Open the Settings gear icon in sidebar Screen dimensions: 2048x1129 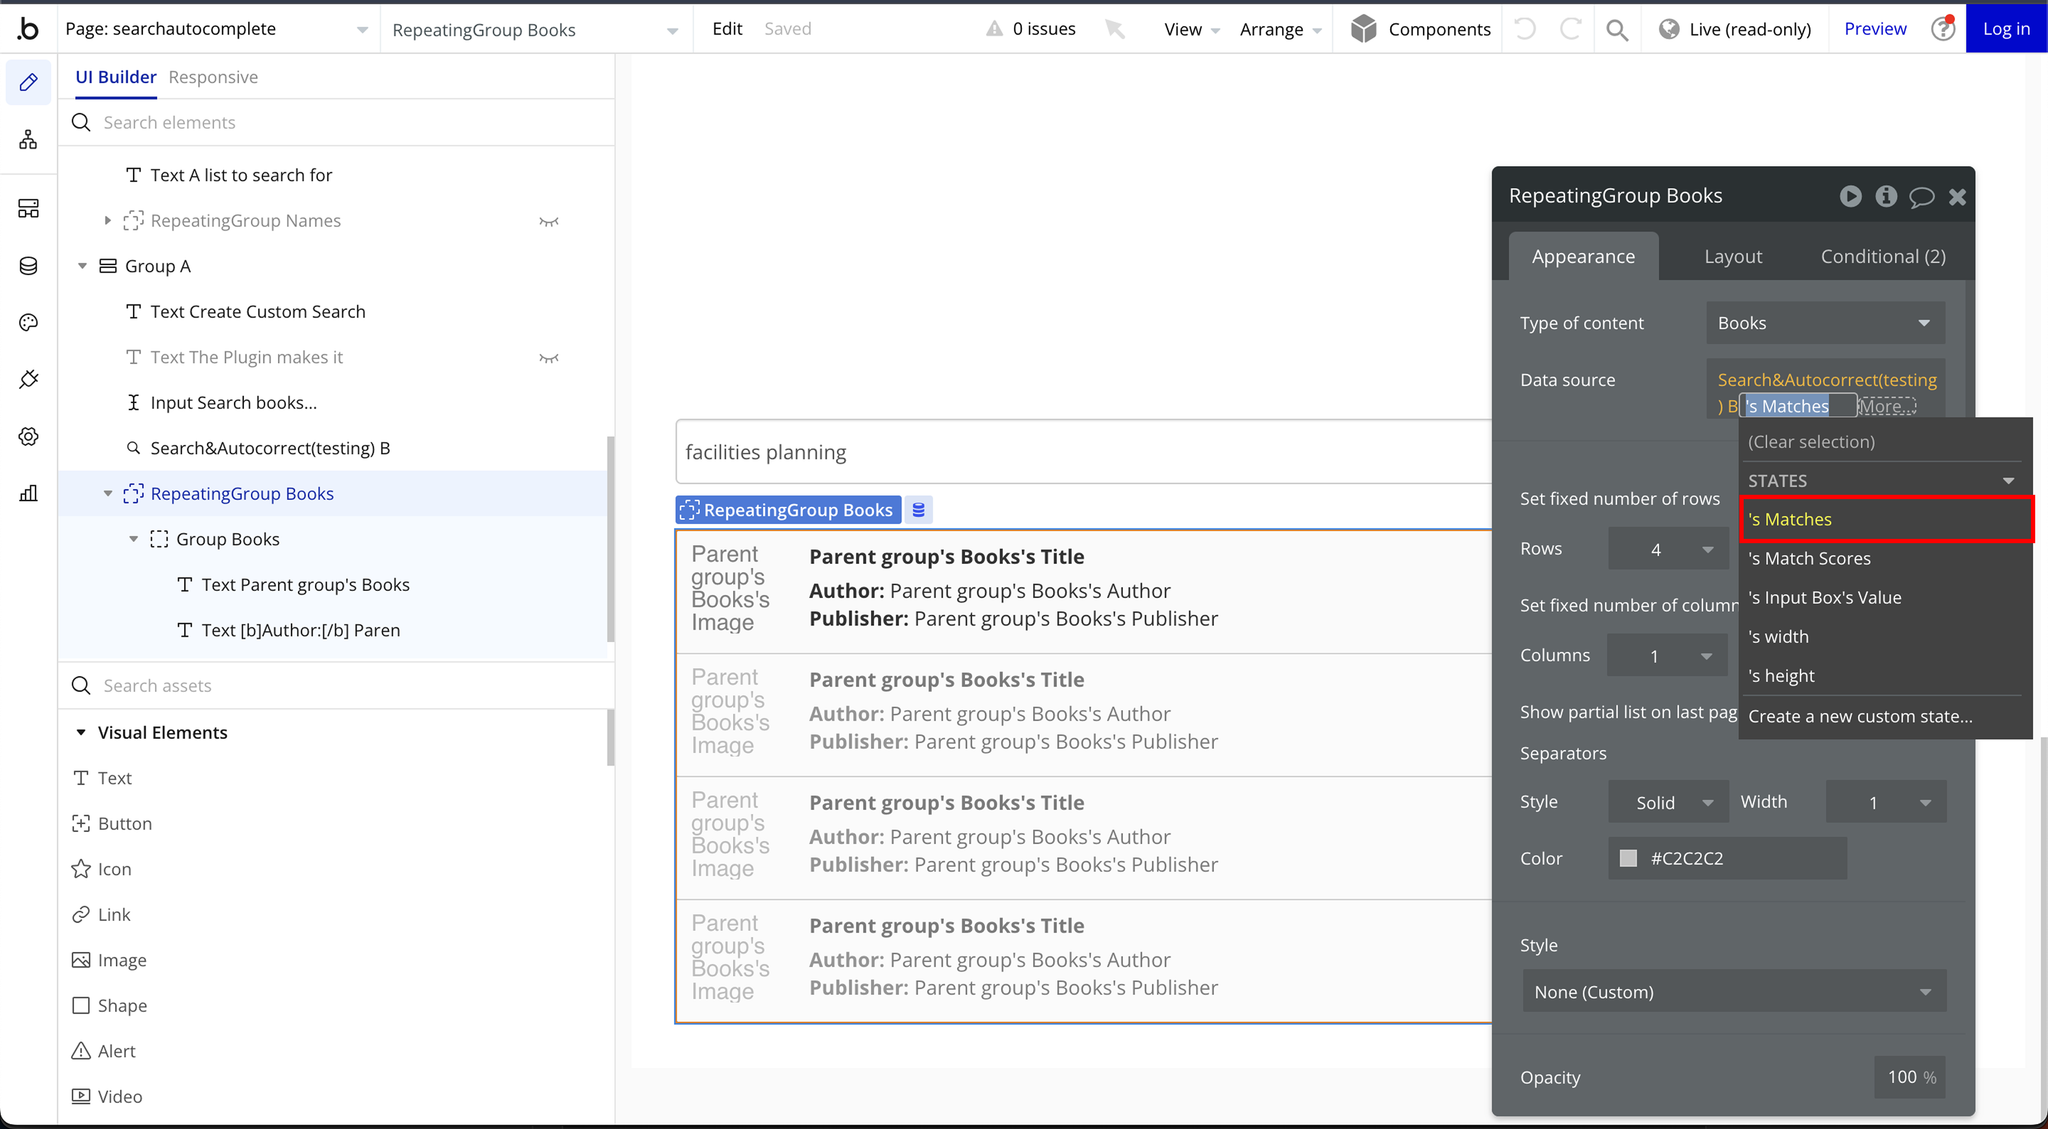[28, 436]
